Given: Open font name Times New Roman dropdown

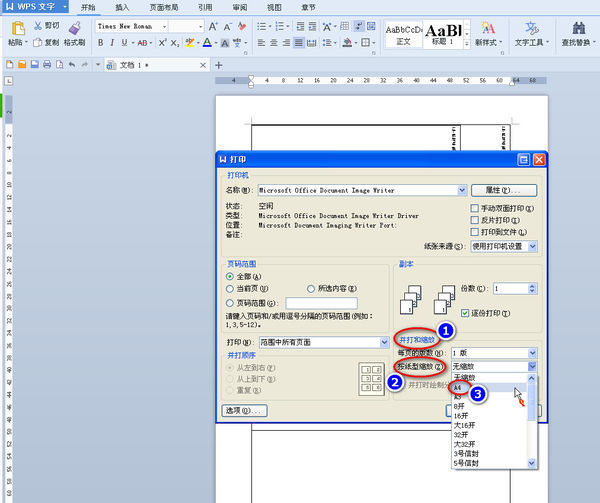Looking at the screenshot, I should point(165,26).
